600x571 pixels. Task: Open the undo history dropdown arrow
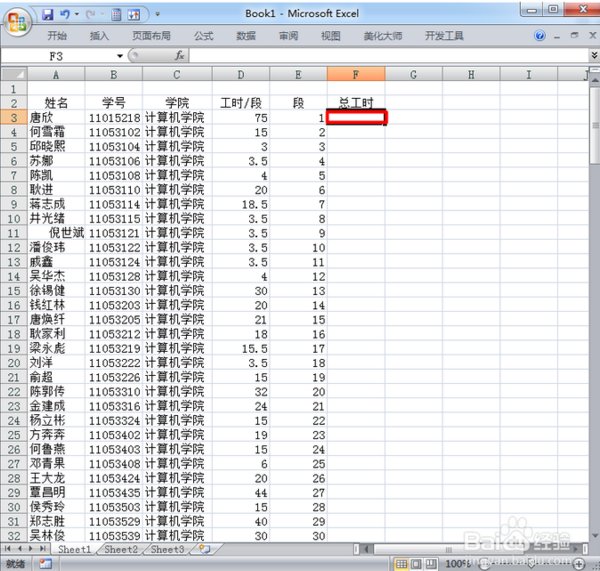(77, 15)
